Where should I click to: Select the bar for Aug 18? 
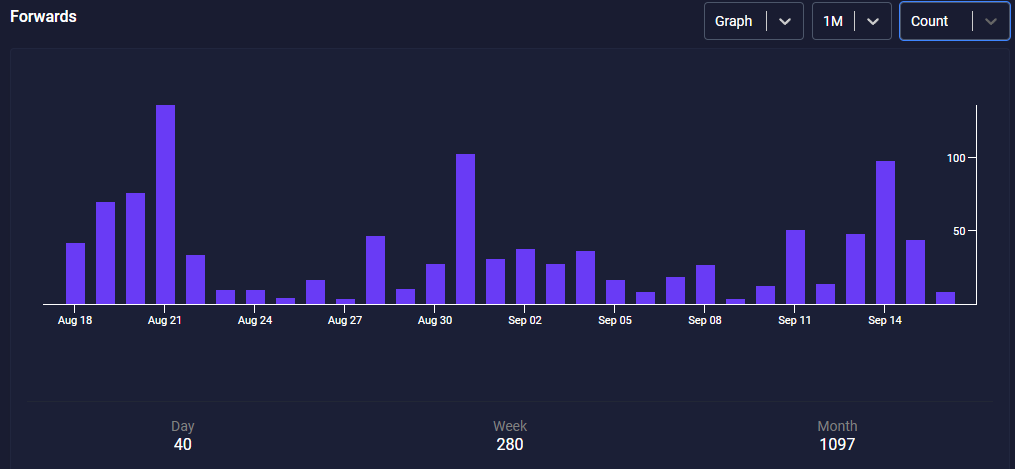pyautogui.click(x=75, y=273)
